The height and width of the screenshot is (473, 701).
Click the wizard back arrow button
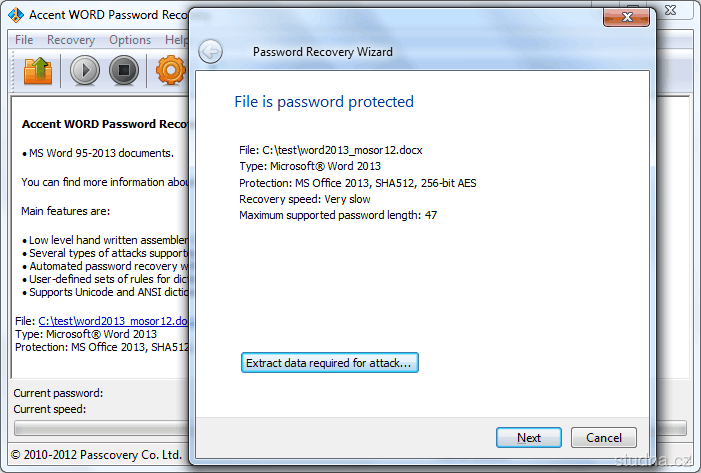click(210, 52)
